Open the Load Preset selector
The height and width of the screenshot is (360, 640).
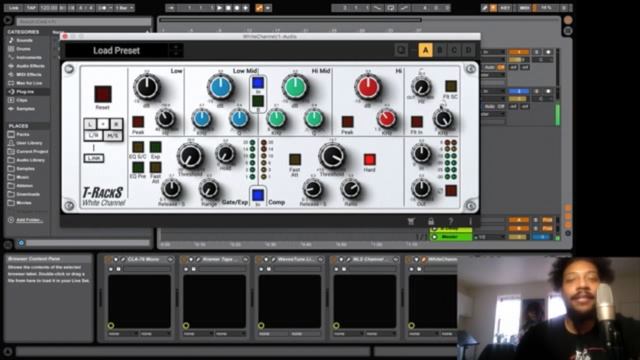117,51
